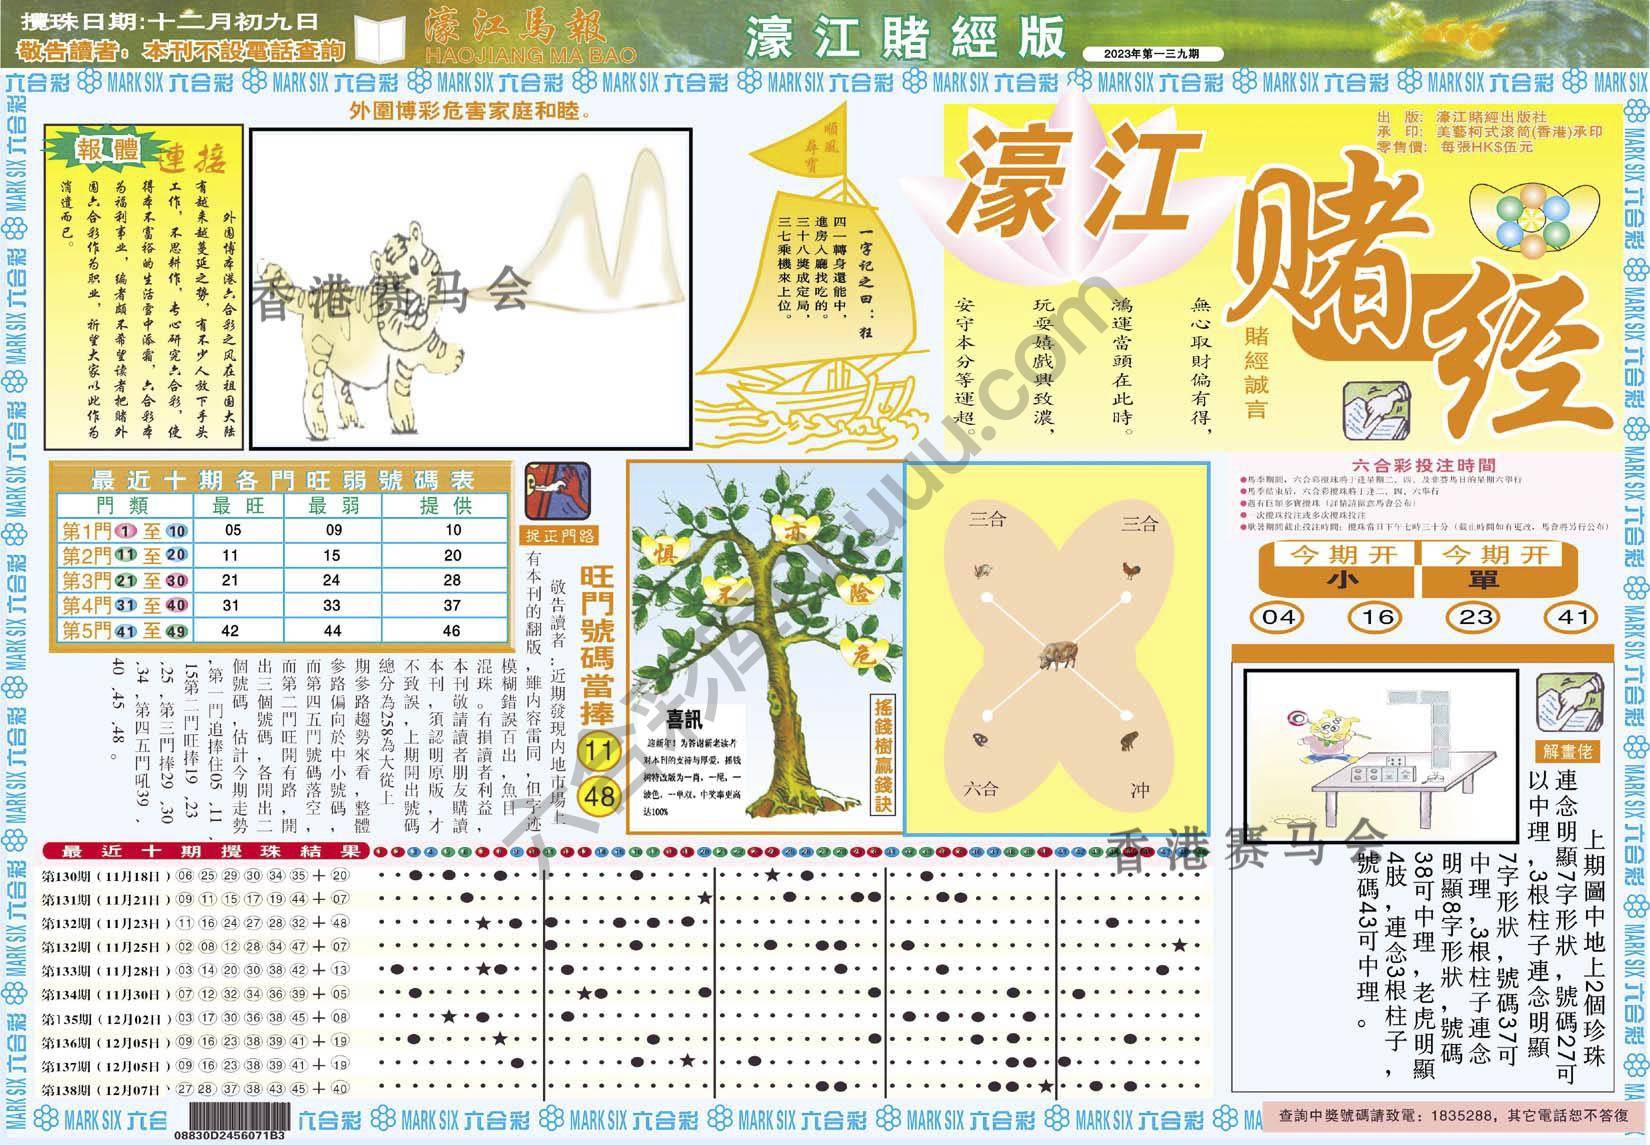Click the oval number 16

(x=1377, y=616)
